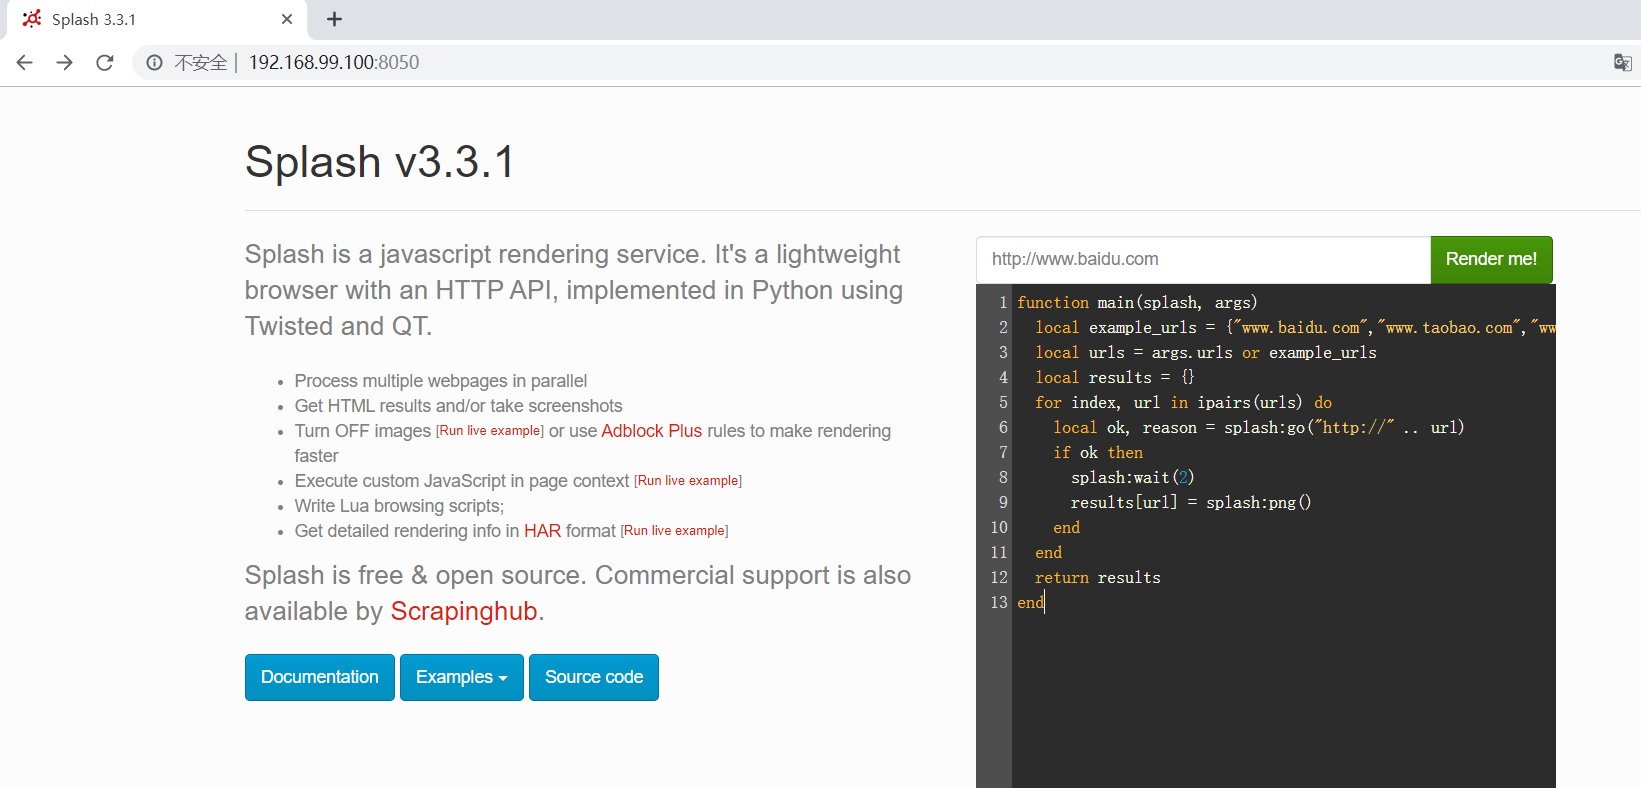Run live example for custom JavaScript

688,481
